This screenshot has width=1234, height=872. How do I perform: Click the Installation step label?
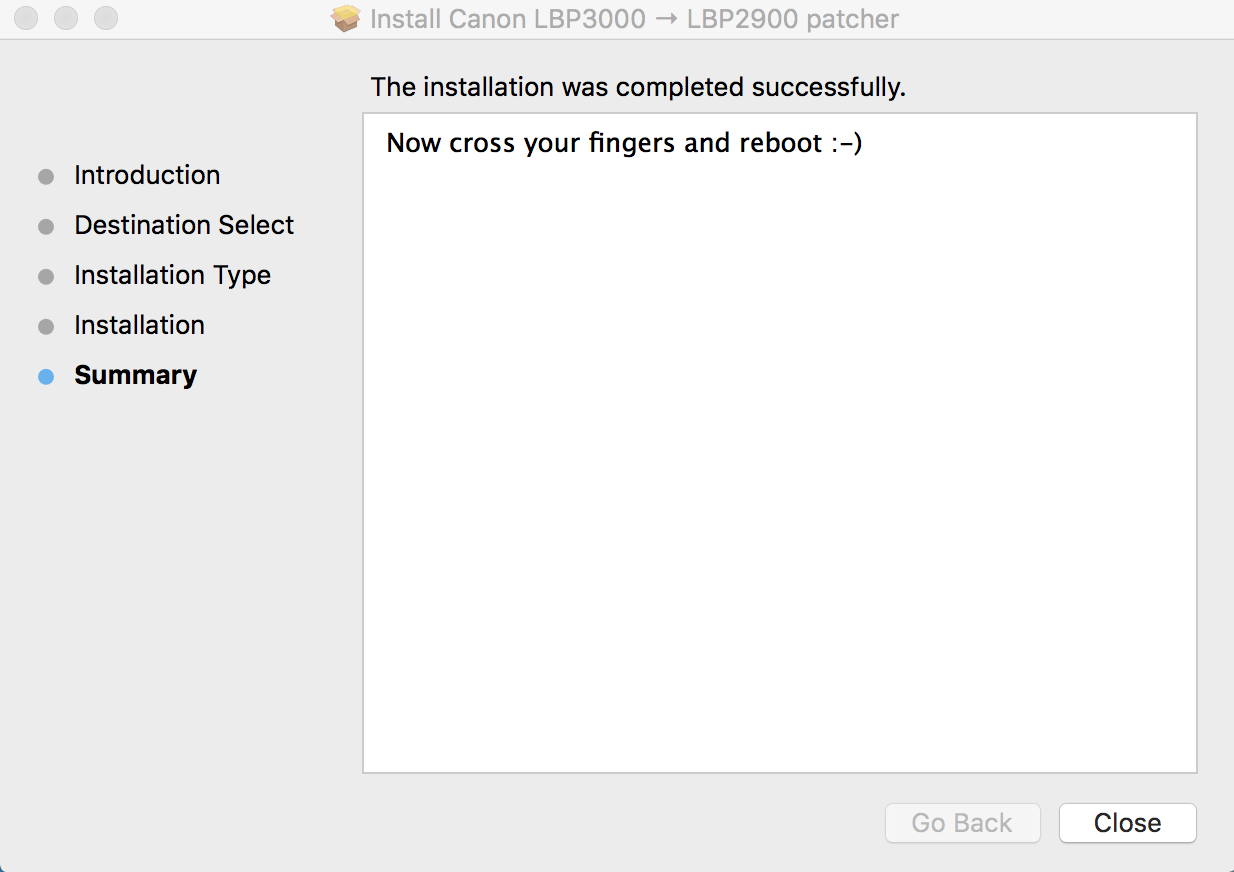tap(139, 325)
